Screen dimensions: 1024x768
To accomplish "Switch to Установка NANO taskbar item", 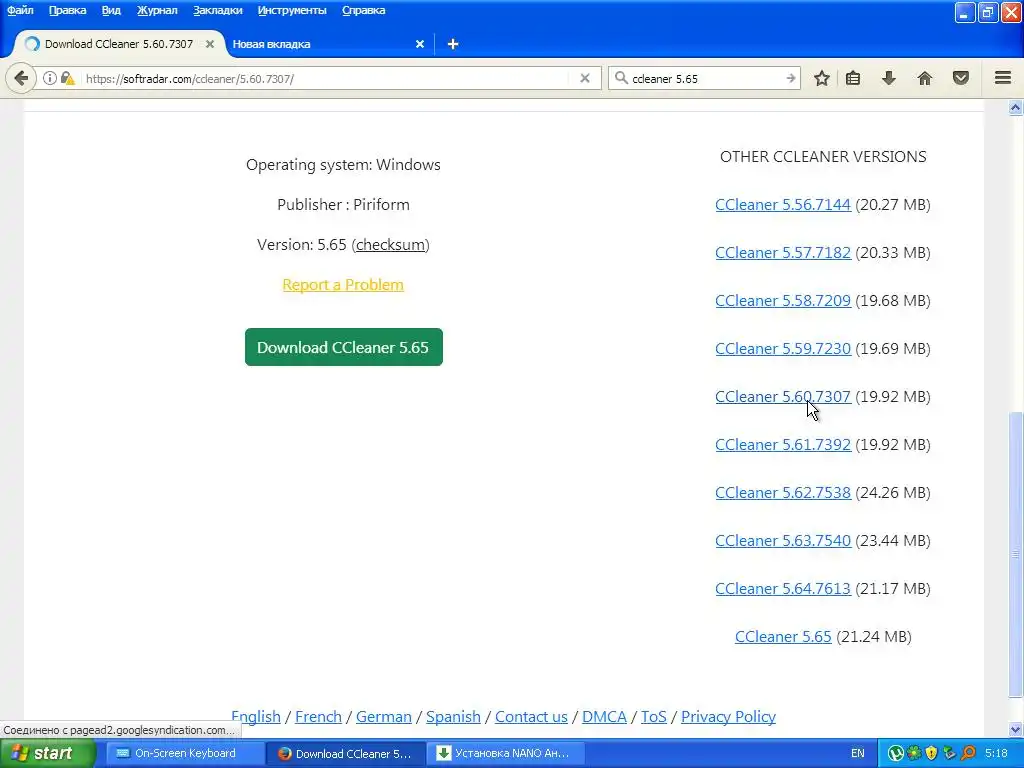I will pos(506,754).
